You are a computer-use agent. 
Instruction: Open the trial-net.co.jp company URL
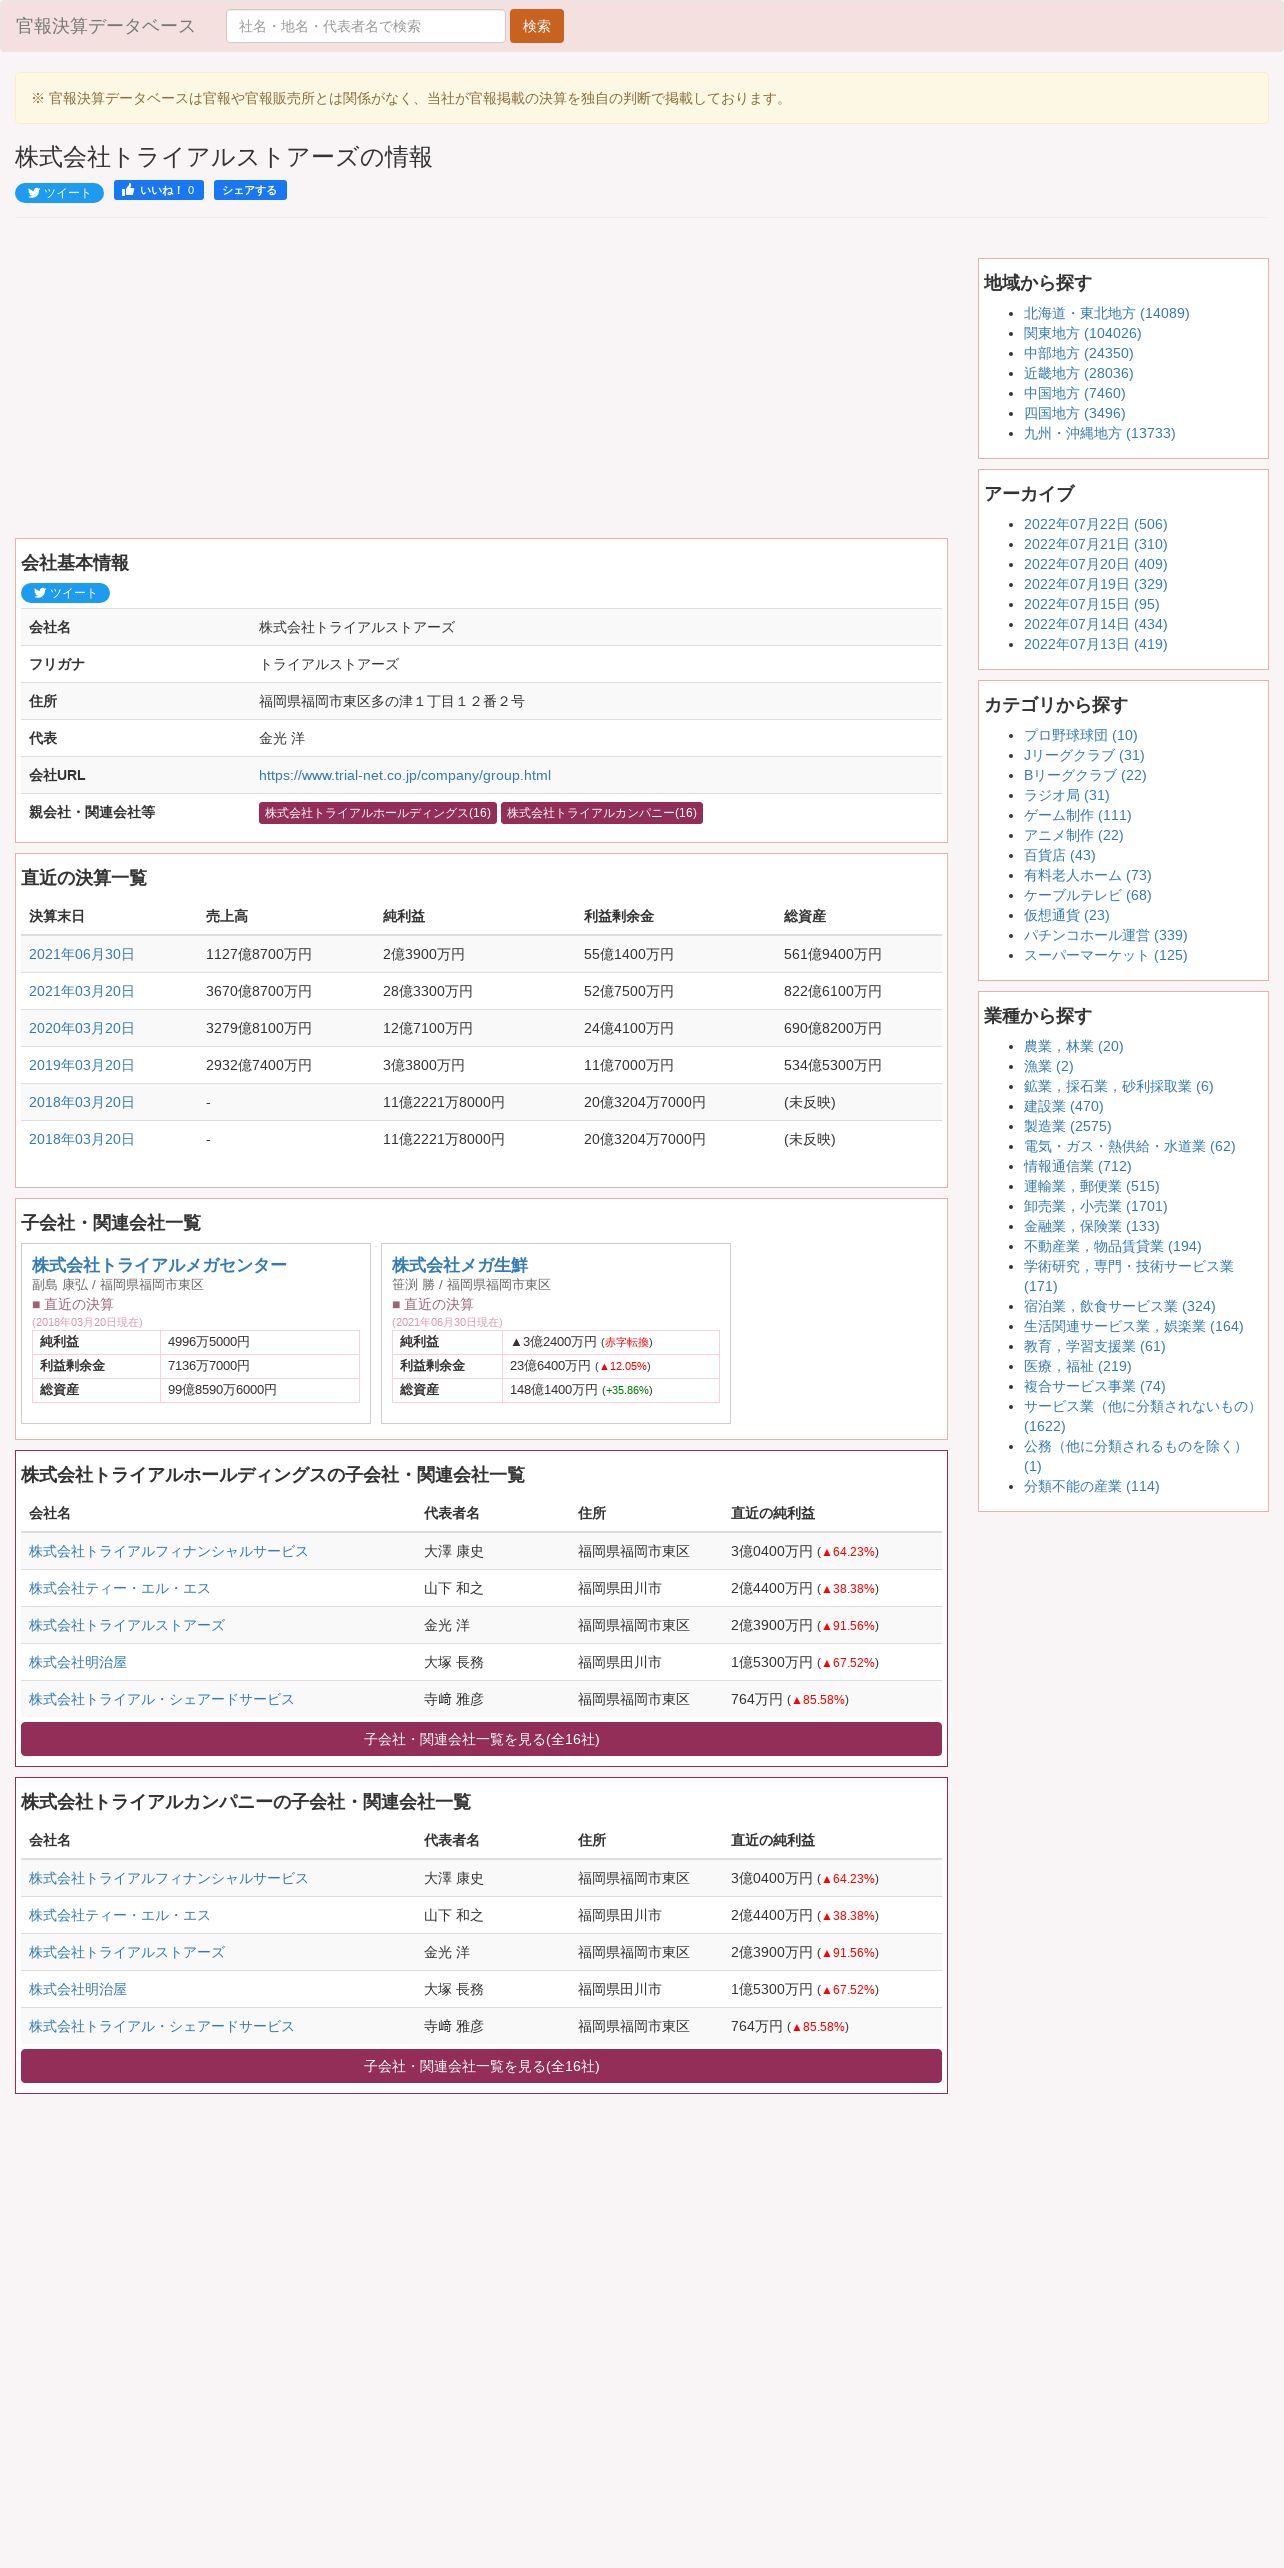point(405,775)
